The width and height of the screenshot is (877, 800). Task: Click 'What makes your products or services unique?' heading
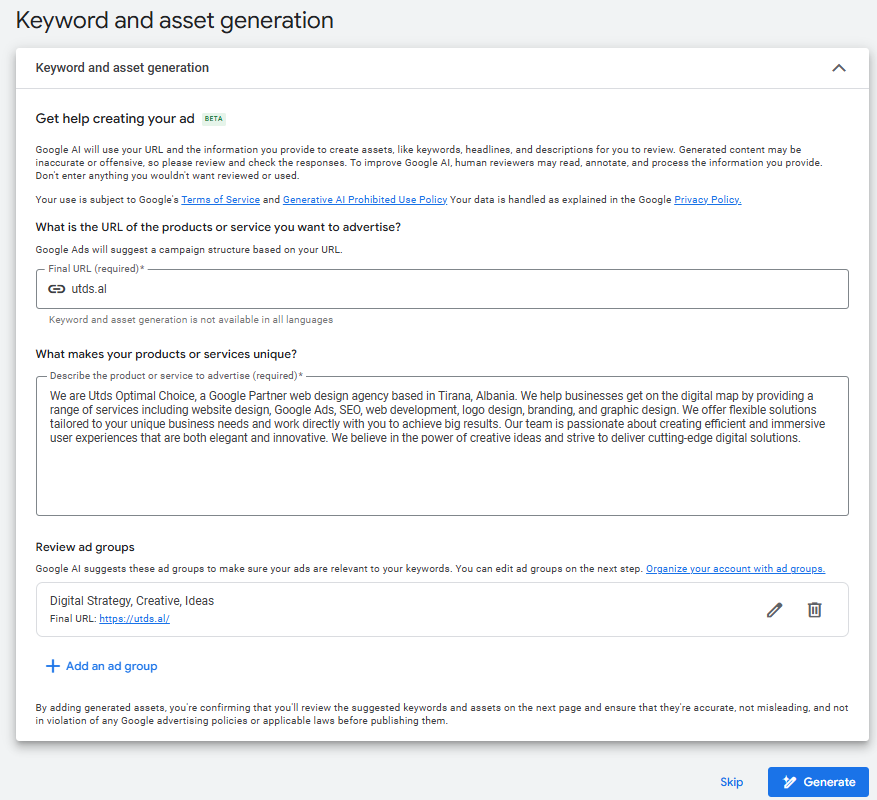pos(166,354)
